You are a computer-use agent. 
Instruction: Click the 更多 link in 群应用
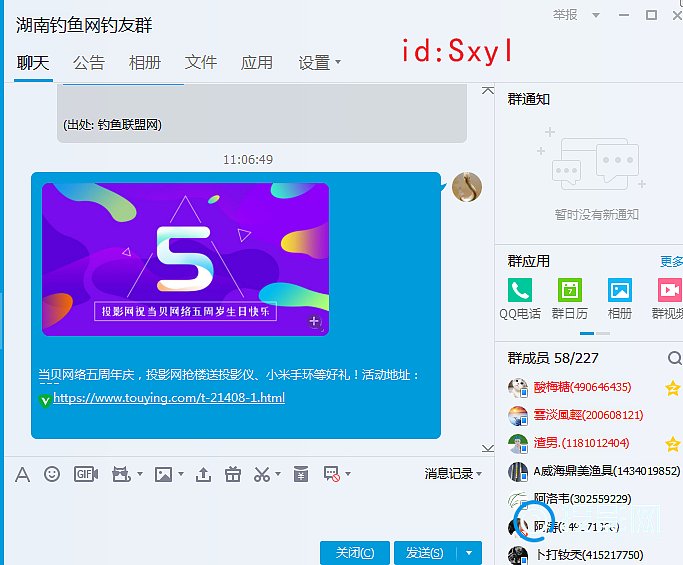pyautogui.click(x=671, y=261)
